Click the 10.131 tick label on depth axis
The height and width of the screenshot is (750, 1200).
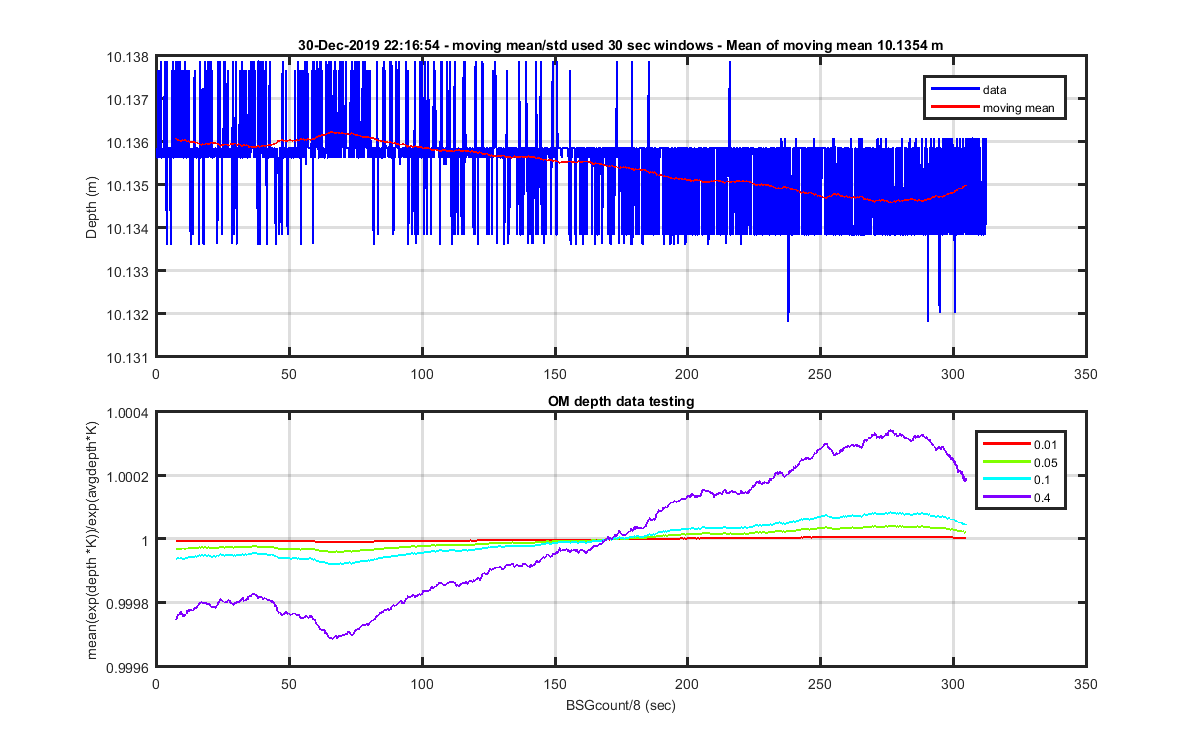click(129, 357)
